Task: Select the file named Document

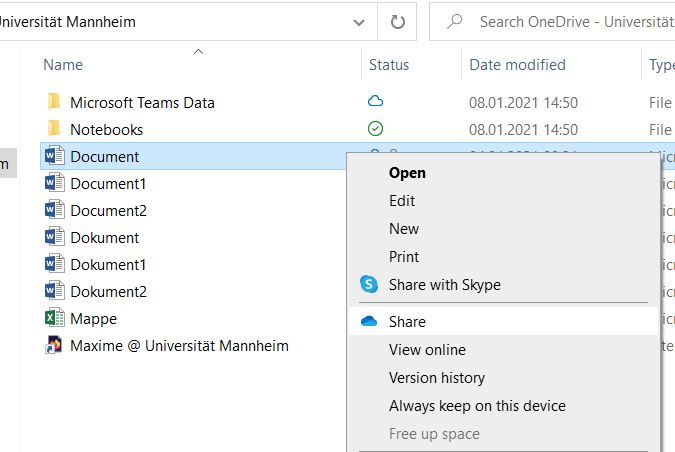Action: (x=104, y=157)
